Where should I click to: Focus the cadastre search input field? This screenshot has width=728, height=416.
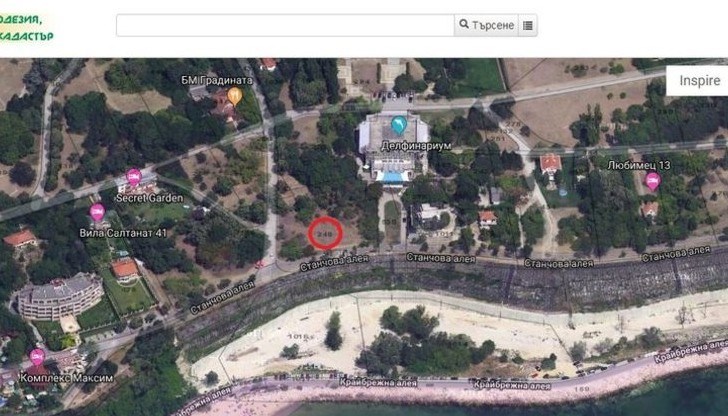click(x=285, y=25)
